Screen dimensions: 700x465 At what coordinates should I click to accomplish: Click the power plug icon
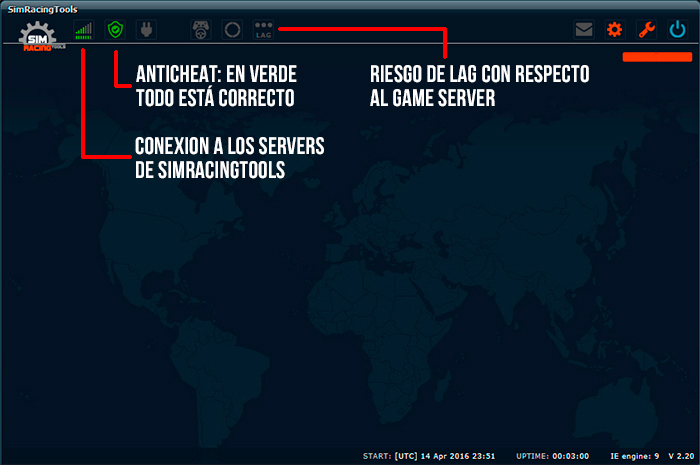(147, 31)
